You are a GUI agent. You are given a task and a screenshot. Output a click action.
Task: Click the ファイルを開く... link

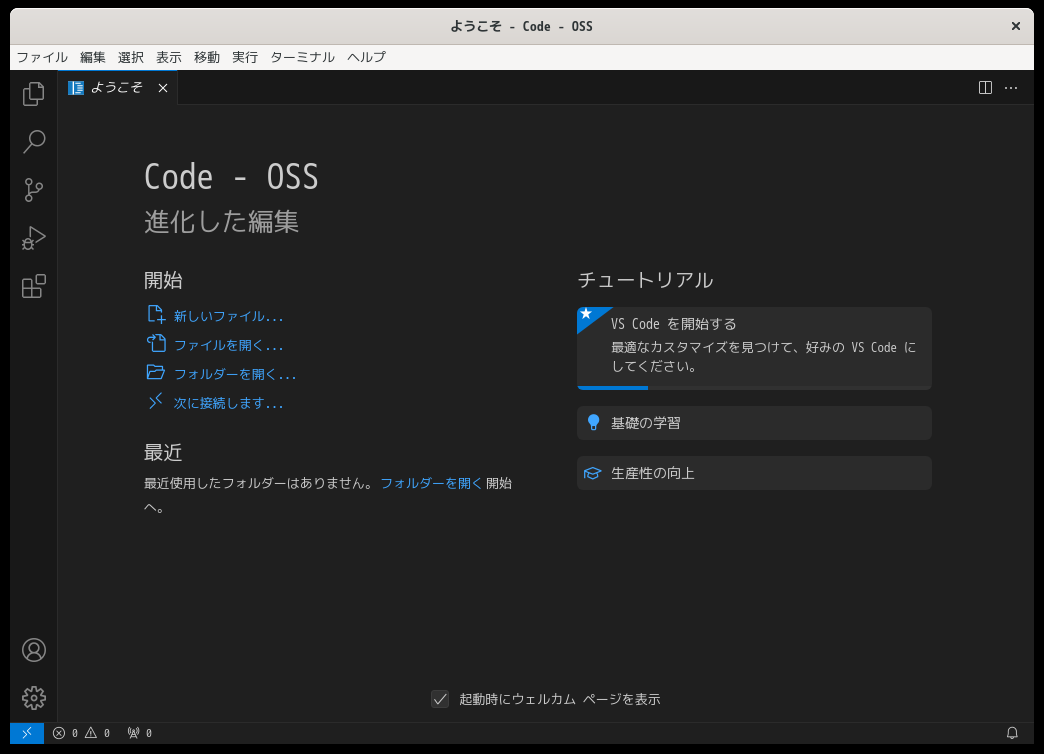(x=228, y=345)
